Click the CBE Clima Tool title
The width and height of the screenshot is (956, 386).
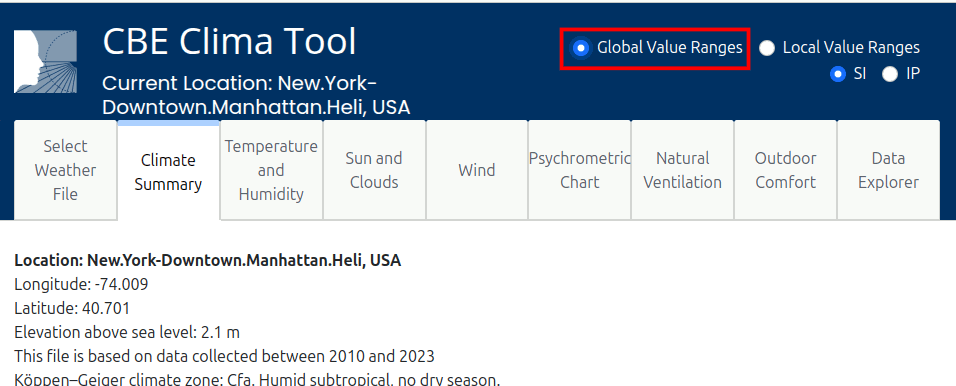(229, 42)
